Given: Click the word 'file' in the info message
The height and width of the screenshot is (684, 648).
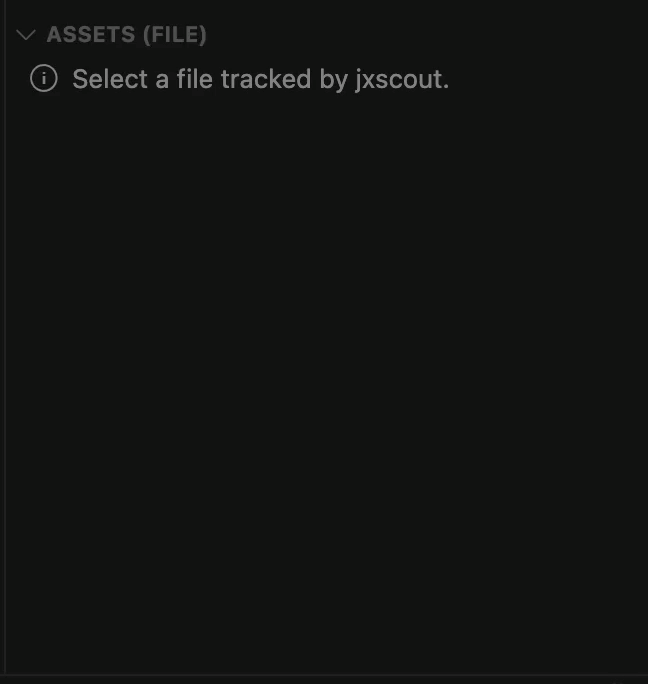Looking at the screenshot, I should click(x=195, y=79).
